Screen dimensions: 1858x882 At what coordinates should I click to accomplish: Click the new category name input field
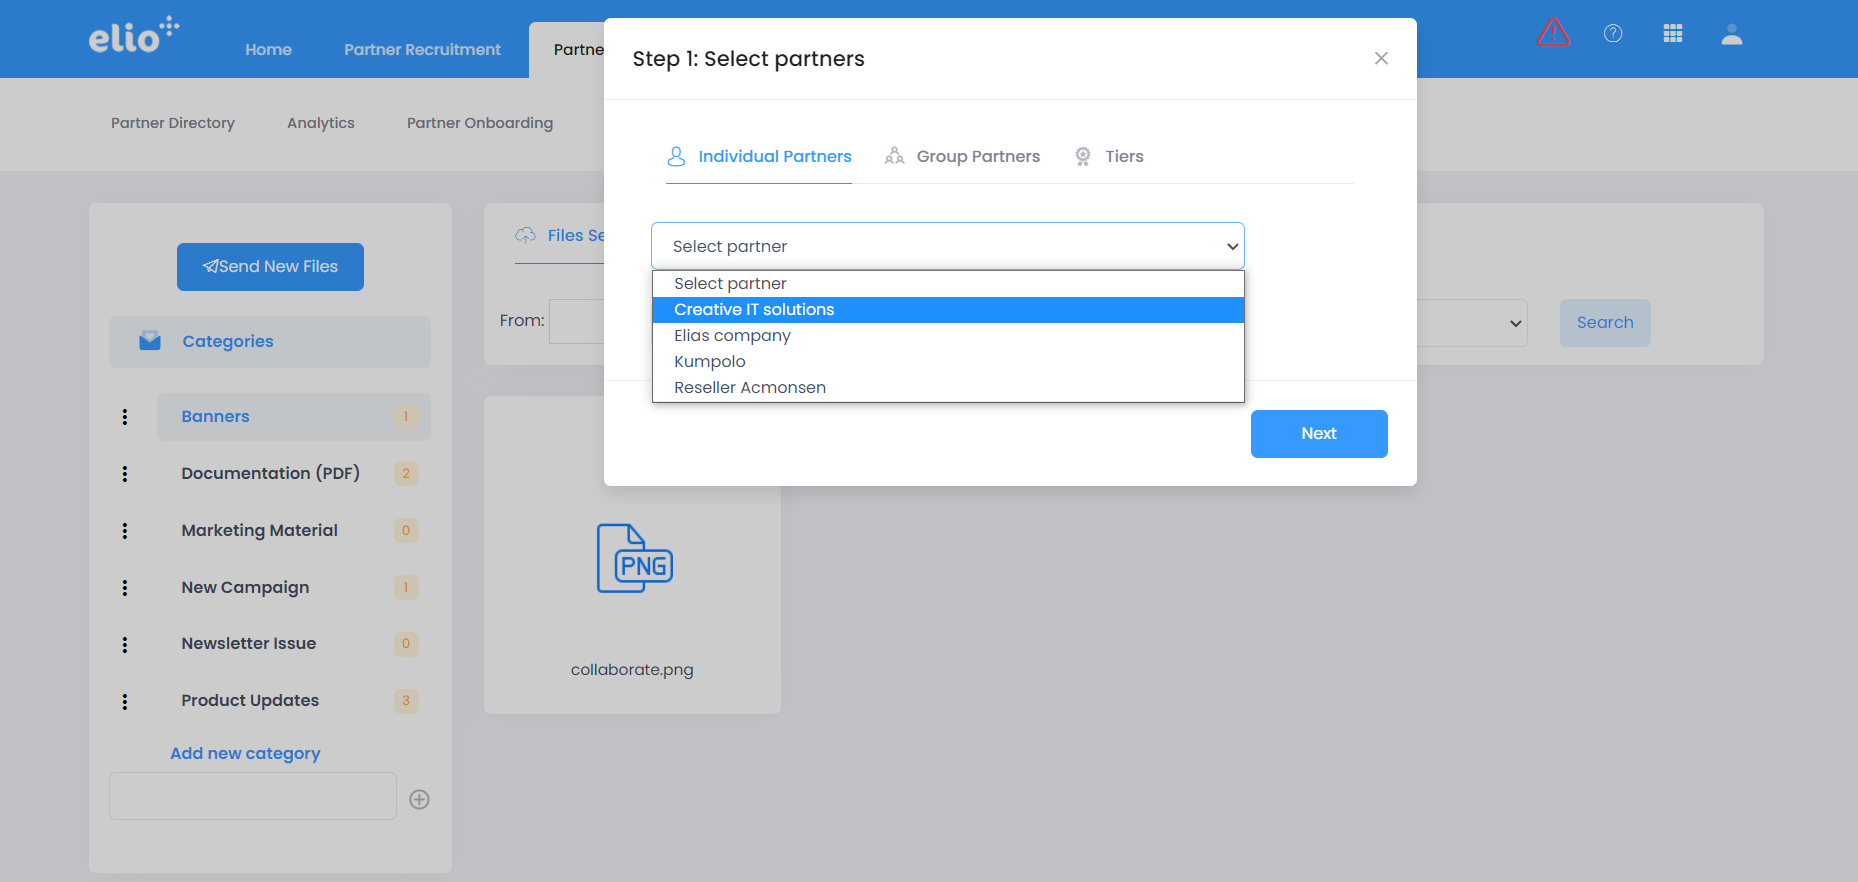[x=253, y=796]
